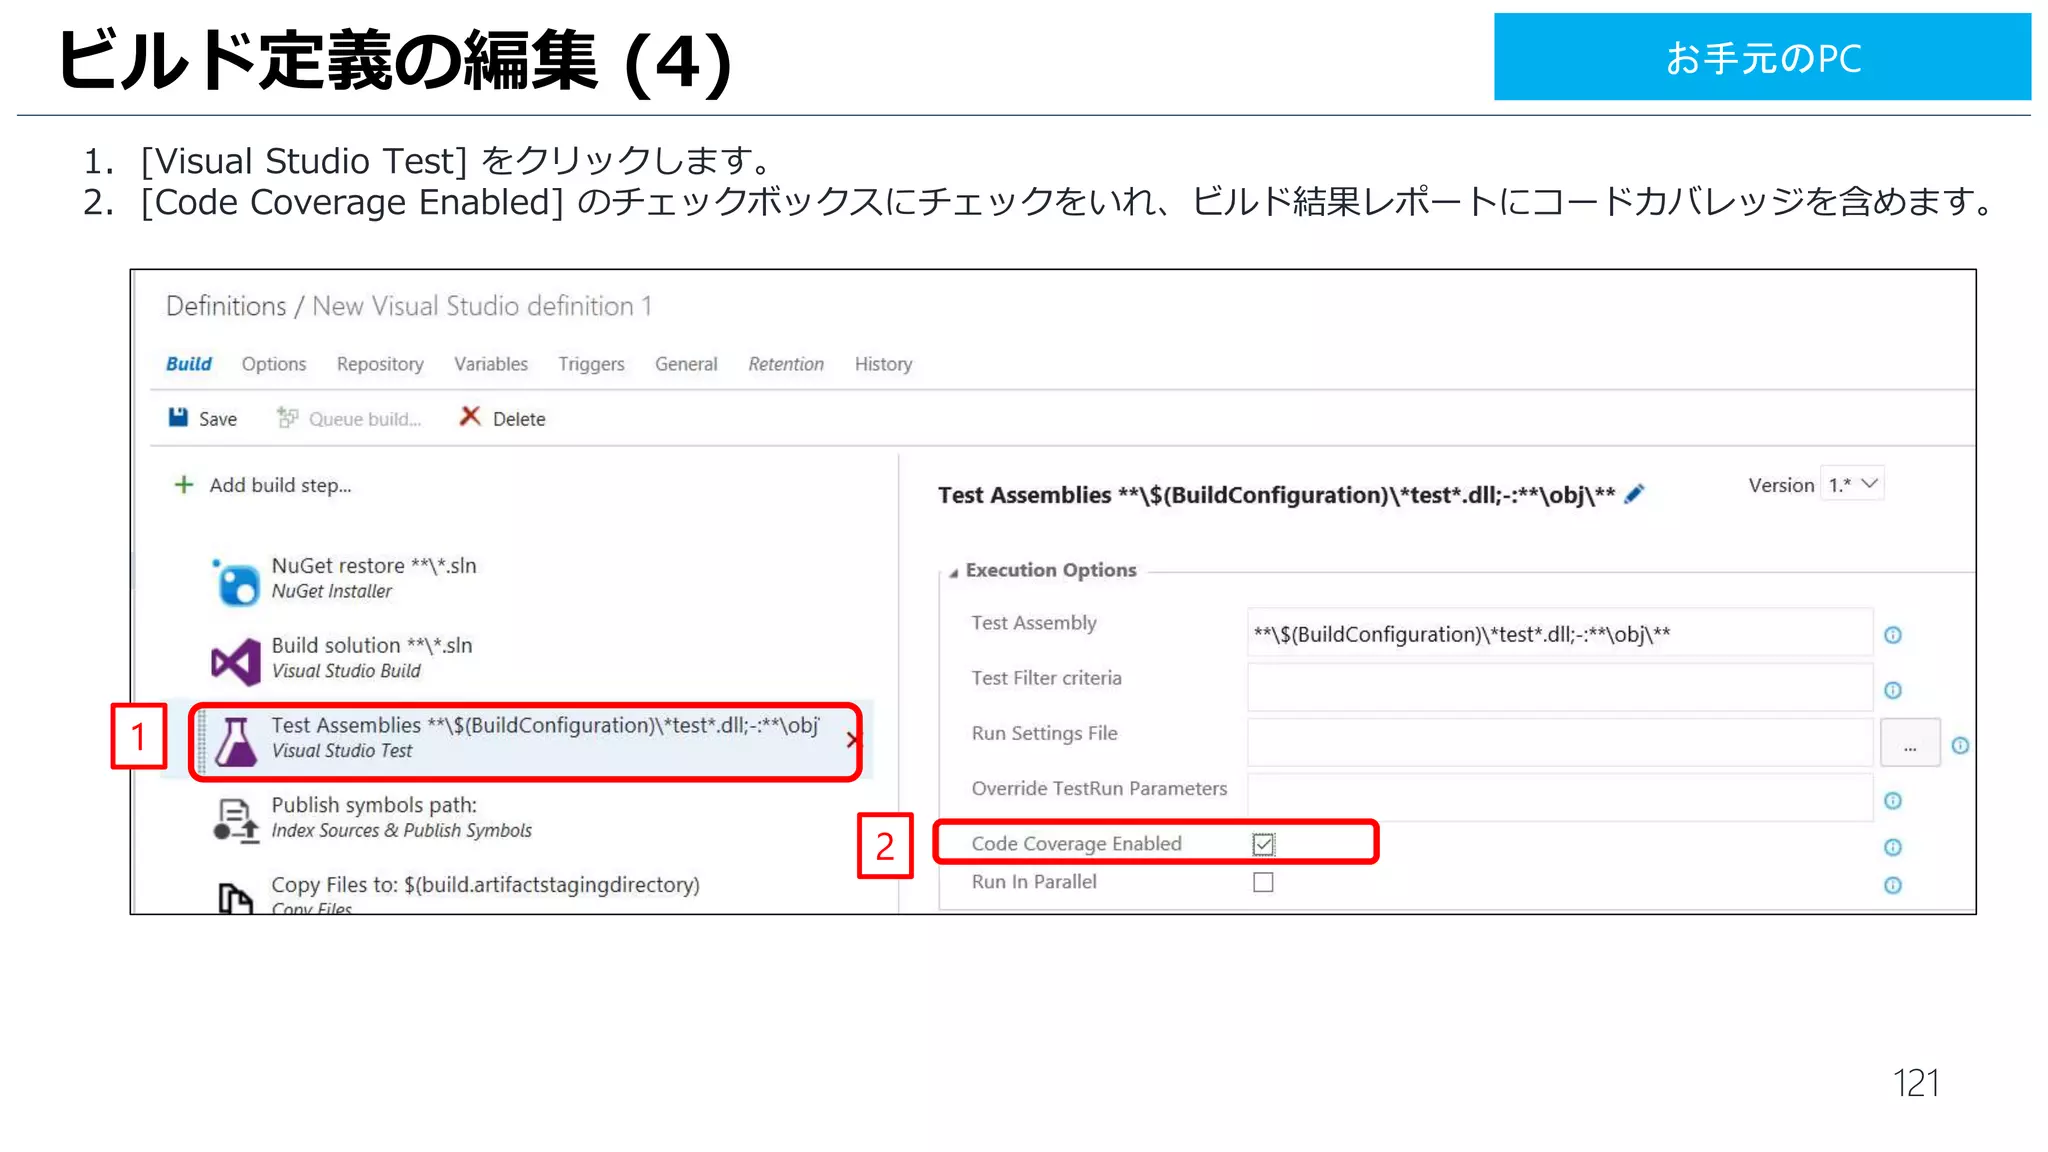Click the Definitions breadcrumb link
The width and height of the screenshot is (2048, 1152).
[226, 306]
